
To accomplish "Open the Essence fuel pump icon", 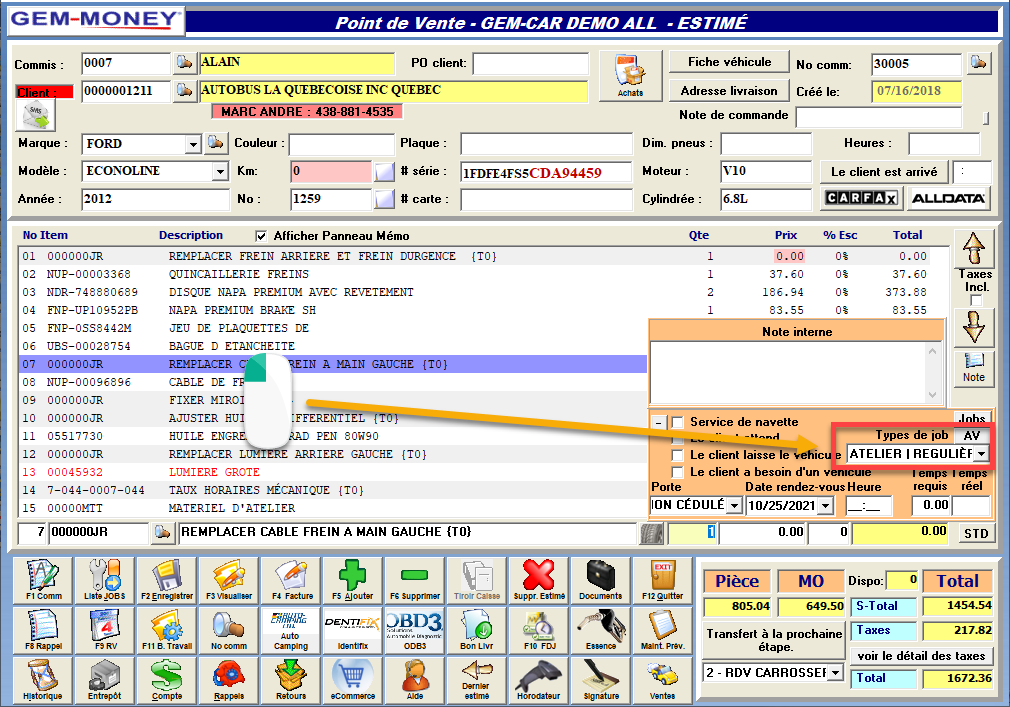I will [x=600, y=630].
